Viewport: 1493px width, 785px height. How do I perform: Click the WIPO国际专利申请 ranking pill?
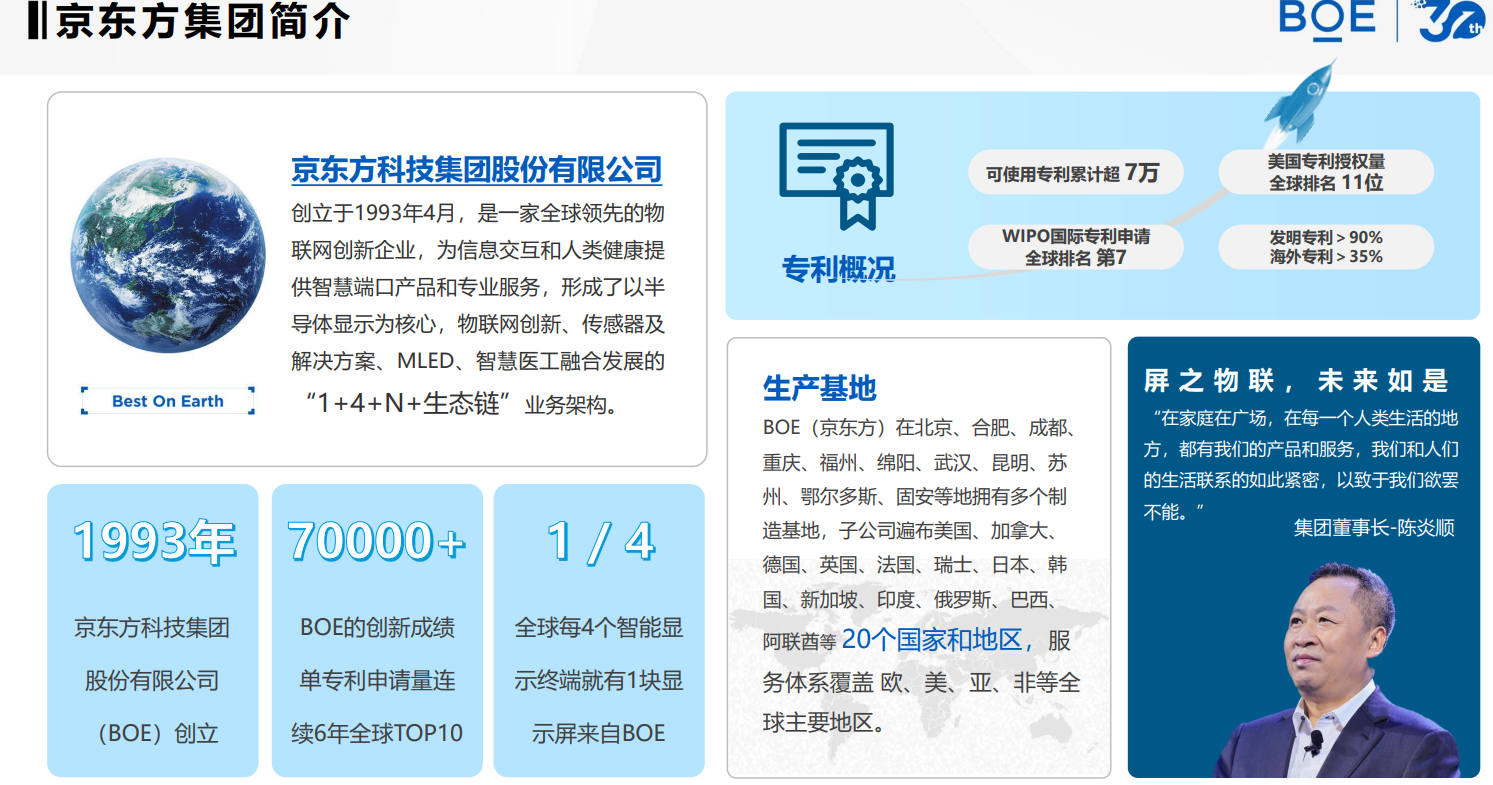(x=1075, y=247)
